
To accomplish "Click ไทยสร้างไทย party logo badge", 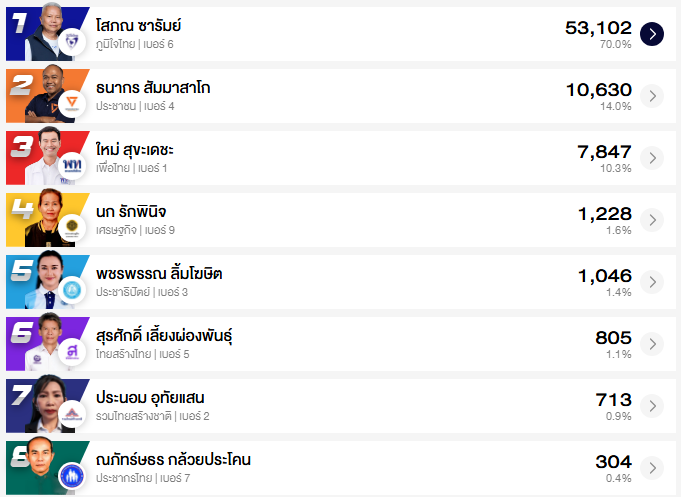I will (71, 352).
